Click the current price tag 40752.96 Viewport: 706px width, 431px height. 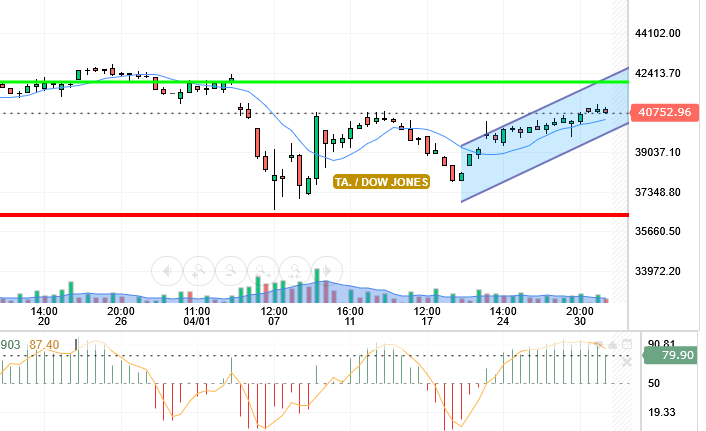[665, 112]
